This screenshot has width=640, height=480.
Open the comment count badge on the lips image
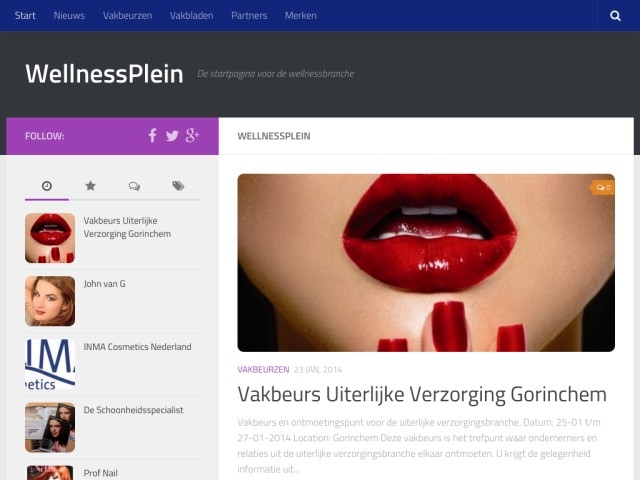point(602,187)
